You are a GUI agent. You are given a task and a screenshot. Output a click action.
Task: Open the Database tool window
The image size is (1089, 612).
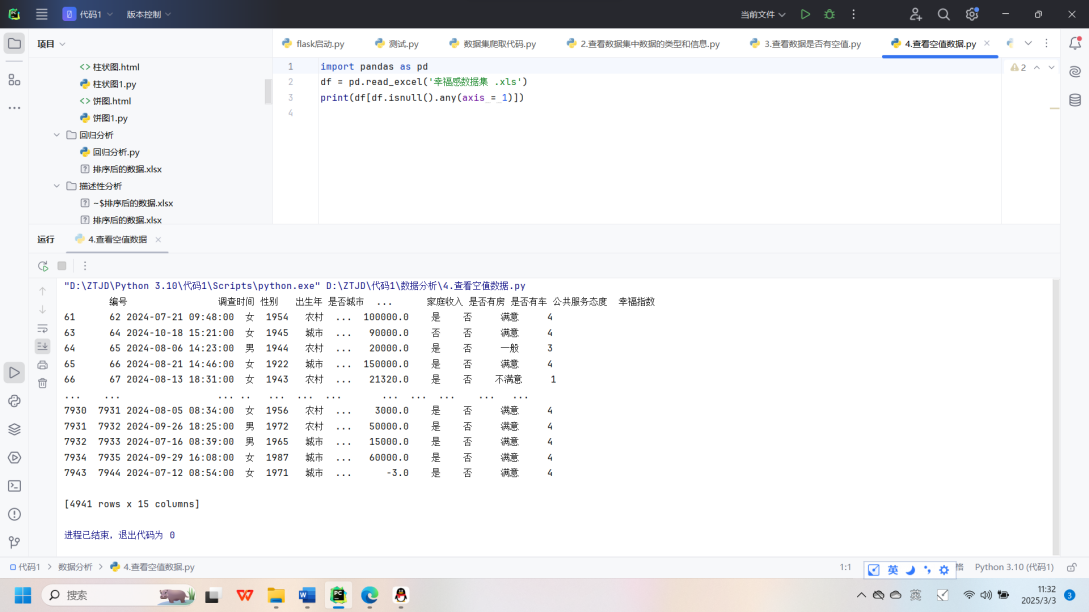(1075, 100)
